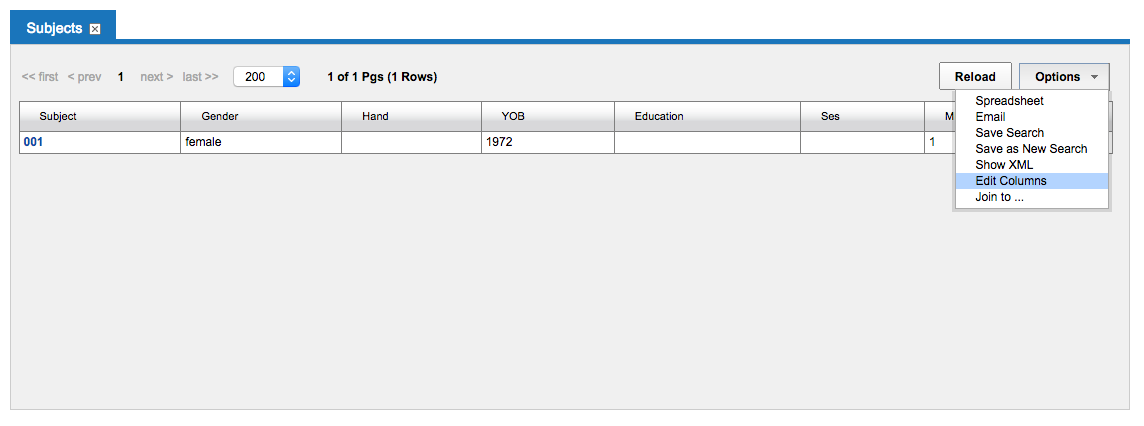Click Save Search menu entry
The image size is (1144, 426).
click(x=1009, y=133)
